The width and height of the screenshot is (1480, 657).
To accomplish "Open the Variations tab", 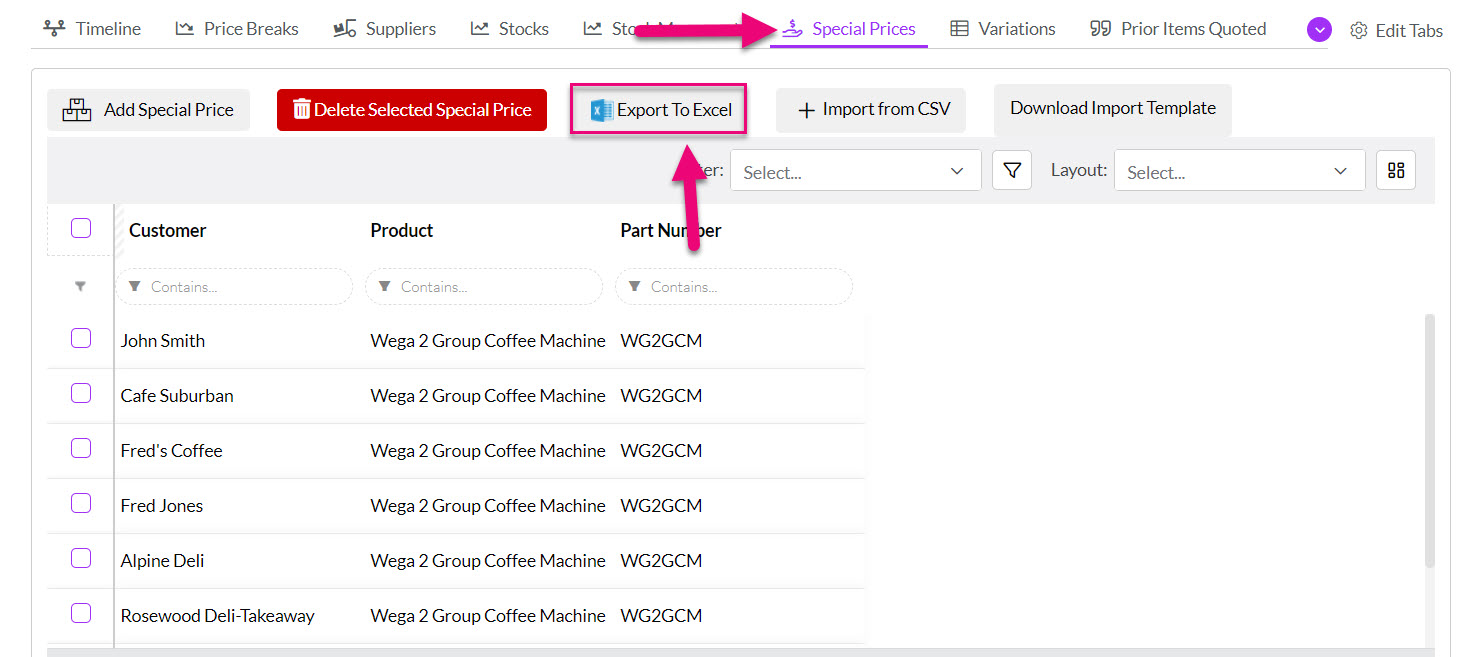I will pyautogui.click(x=1002, y=29).
